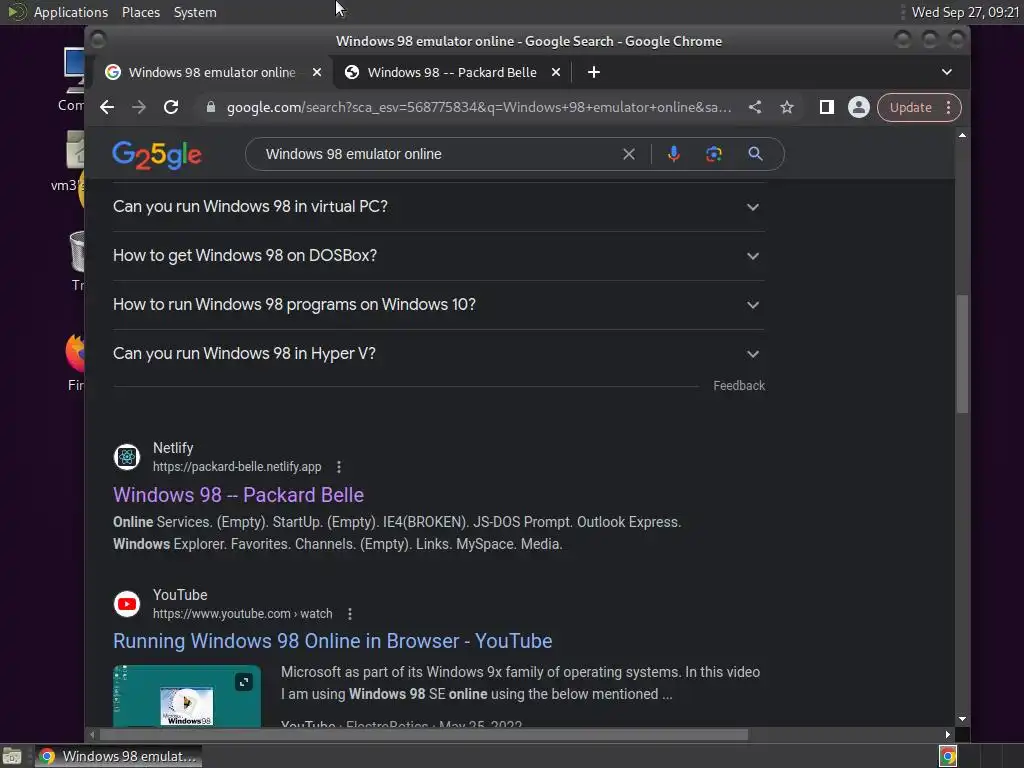Viewport: 1024px width, 768px height.
Task: Open the Places menu in top panel
Action: [140, 12]
